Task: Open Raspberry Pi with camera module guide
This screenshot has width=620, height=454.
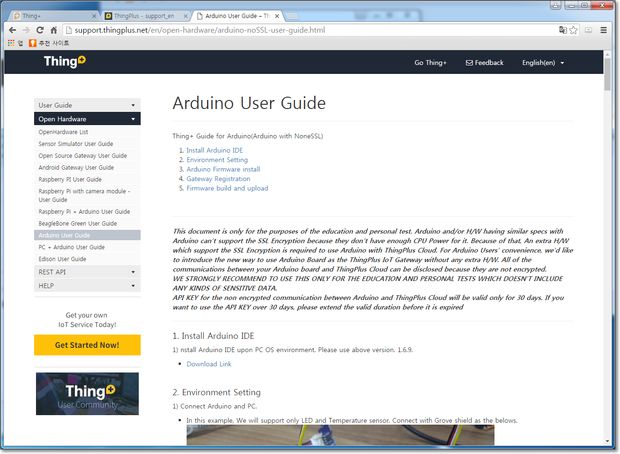Action: click(x=84, y=195)
